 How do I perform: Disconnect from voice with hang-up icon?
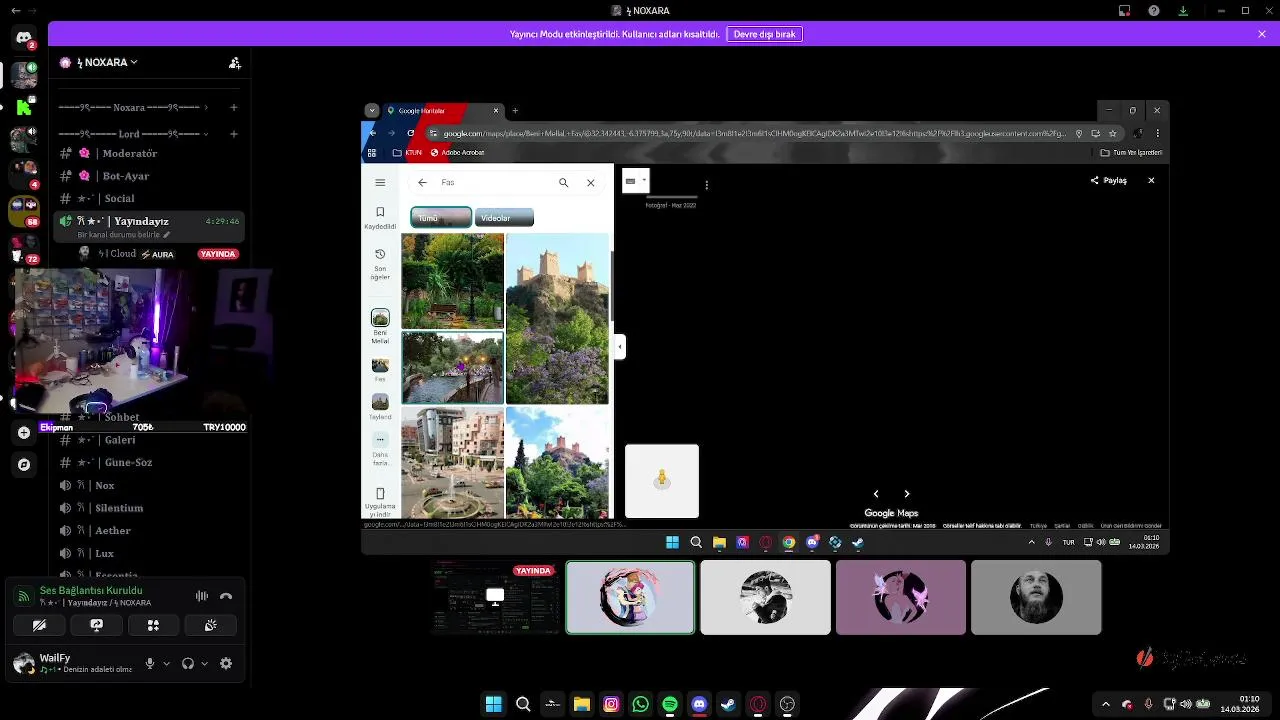pos(226,596)
